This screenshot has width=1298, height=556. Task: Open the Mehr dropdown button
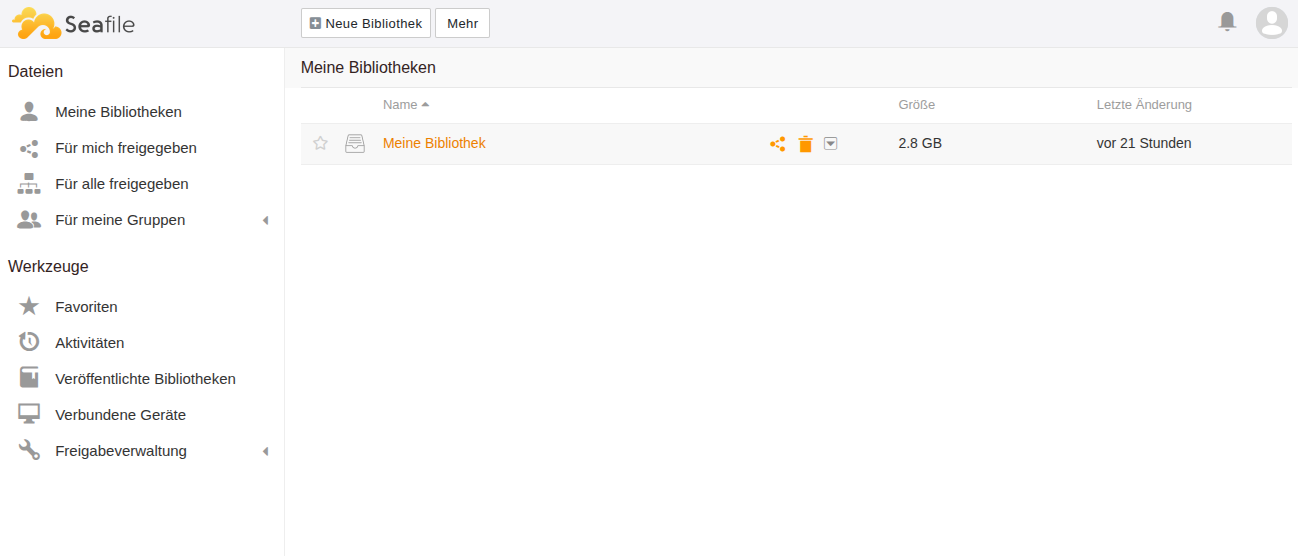462,23
